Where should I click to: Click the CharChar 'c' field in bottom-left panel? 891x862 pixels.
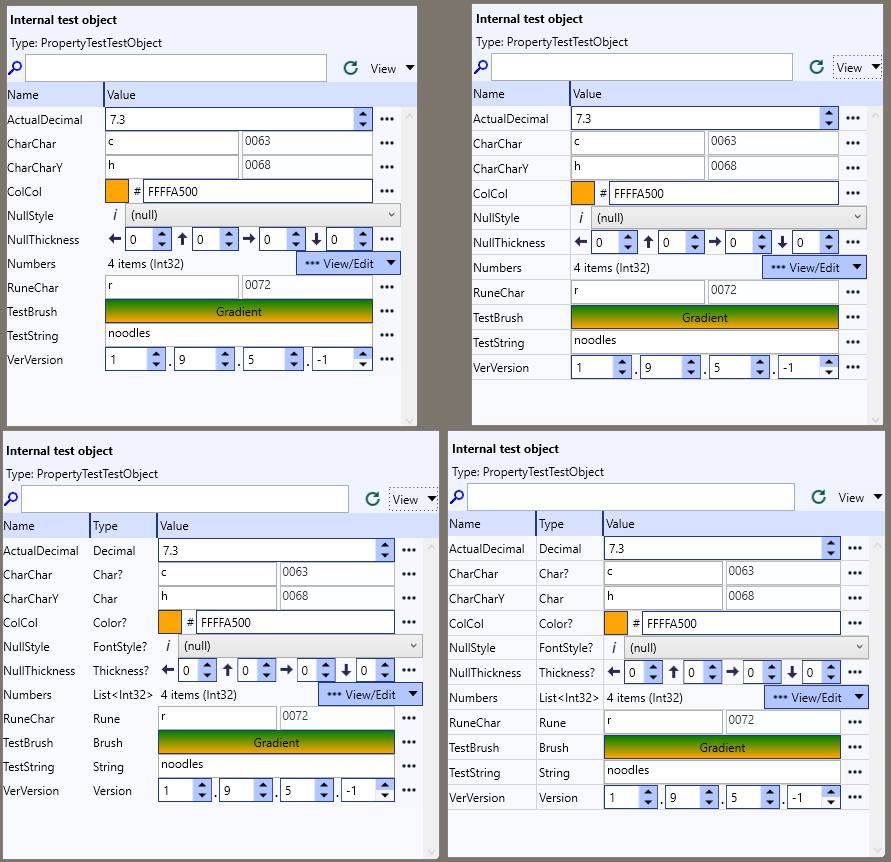pos(217,574)
